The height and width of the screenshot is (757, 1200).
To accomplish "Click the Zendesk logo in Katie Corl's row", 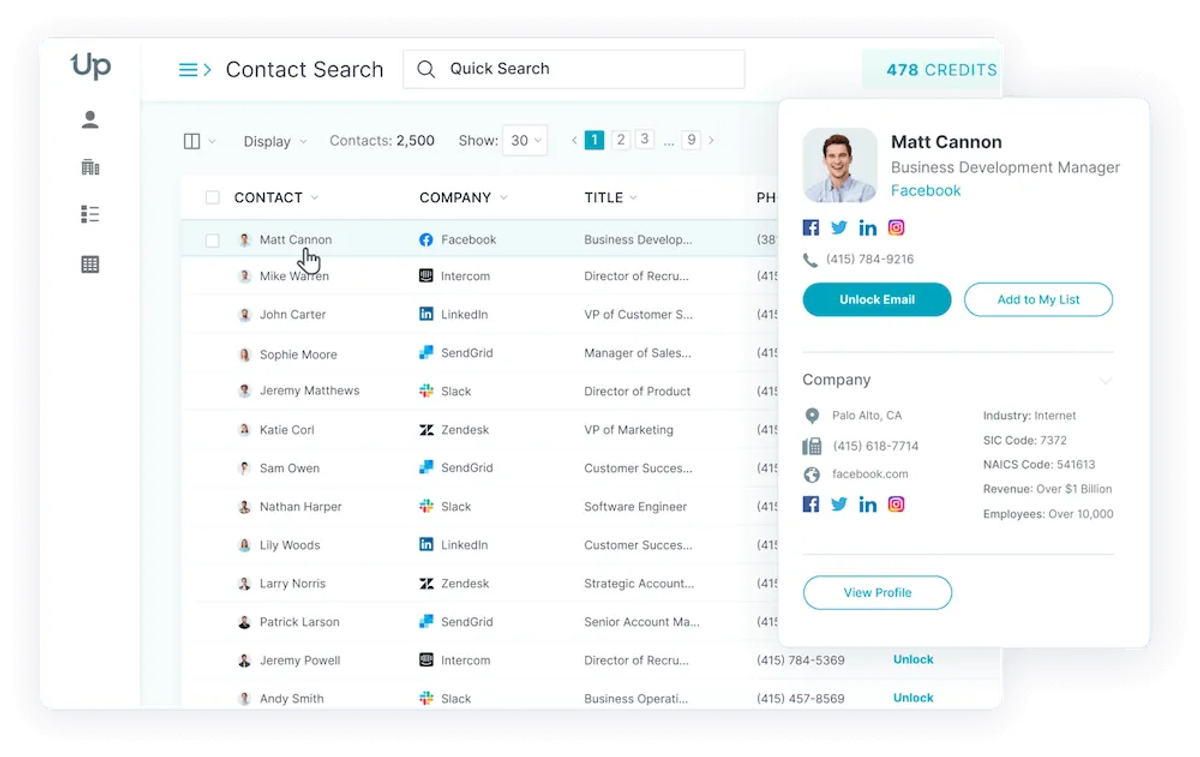I will [426, 430].
